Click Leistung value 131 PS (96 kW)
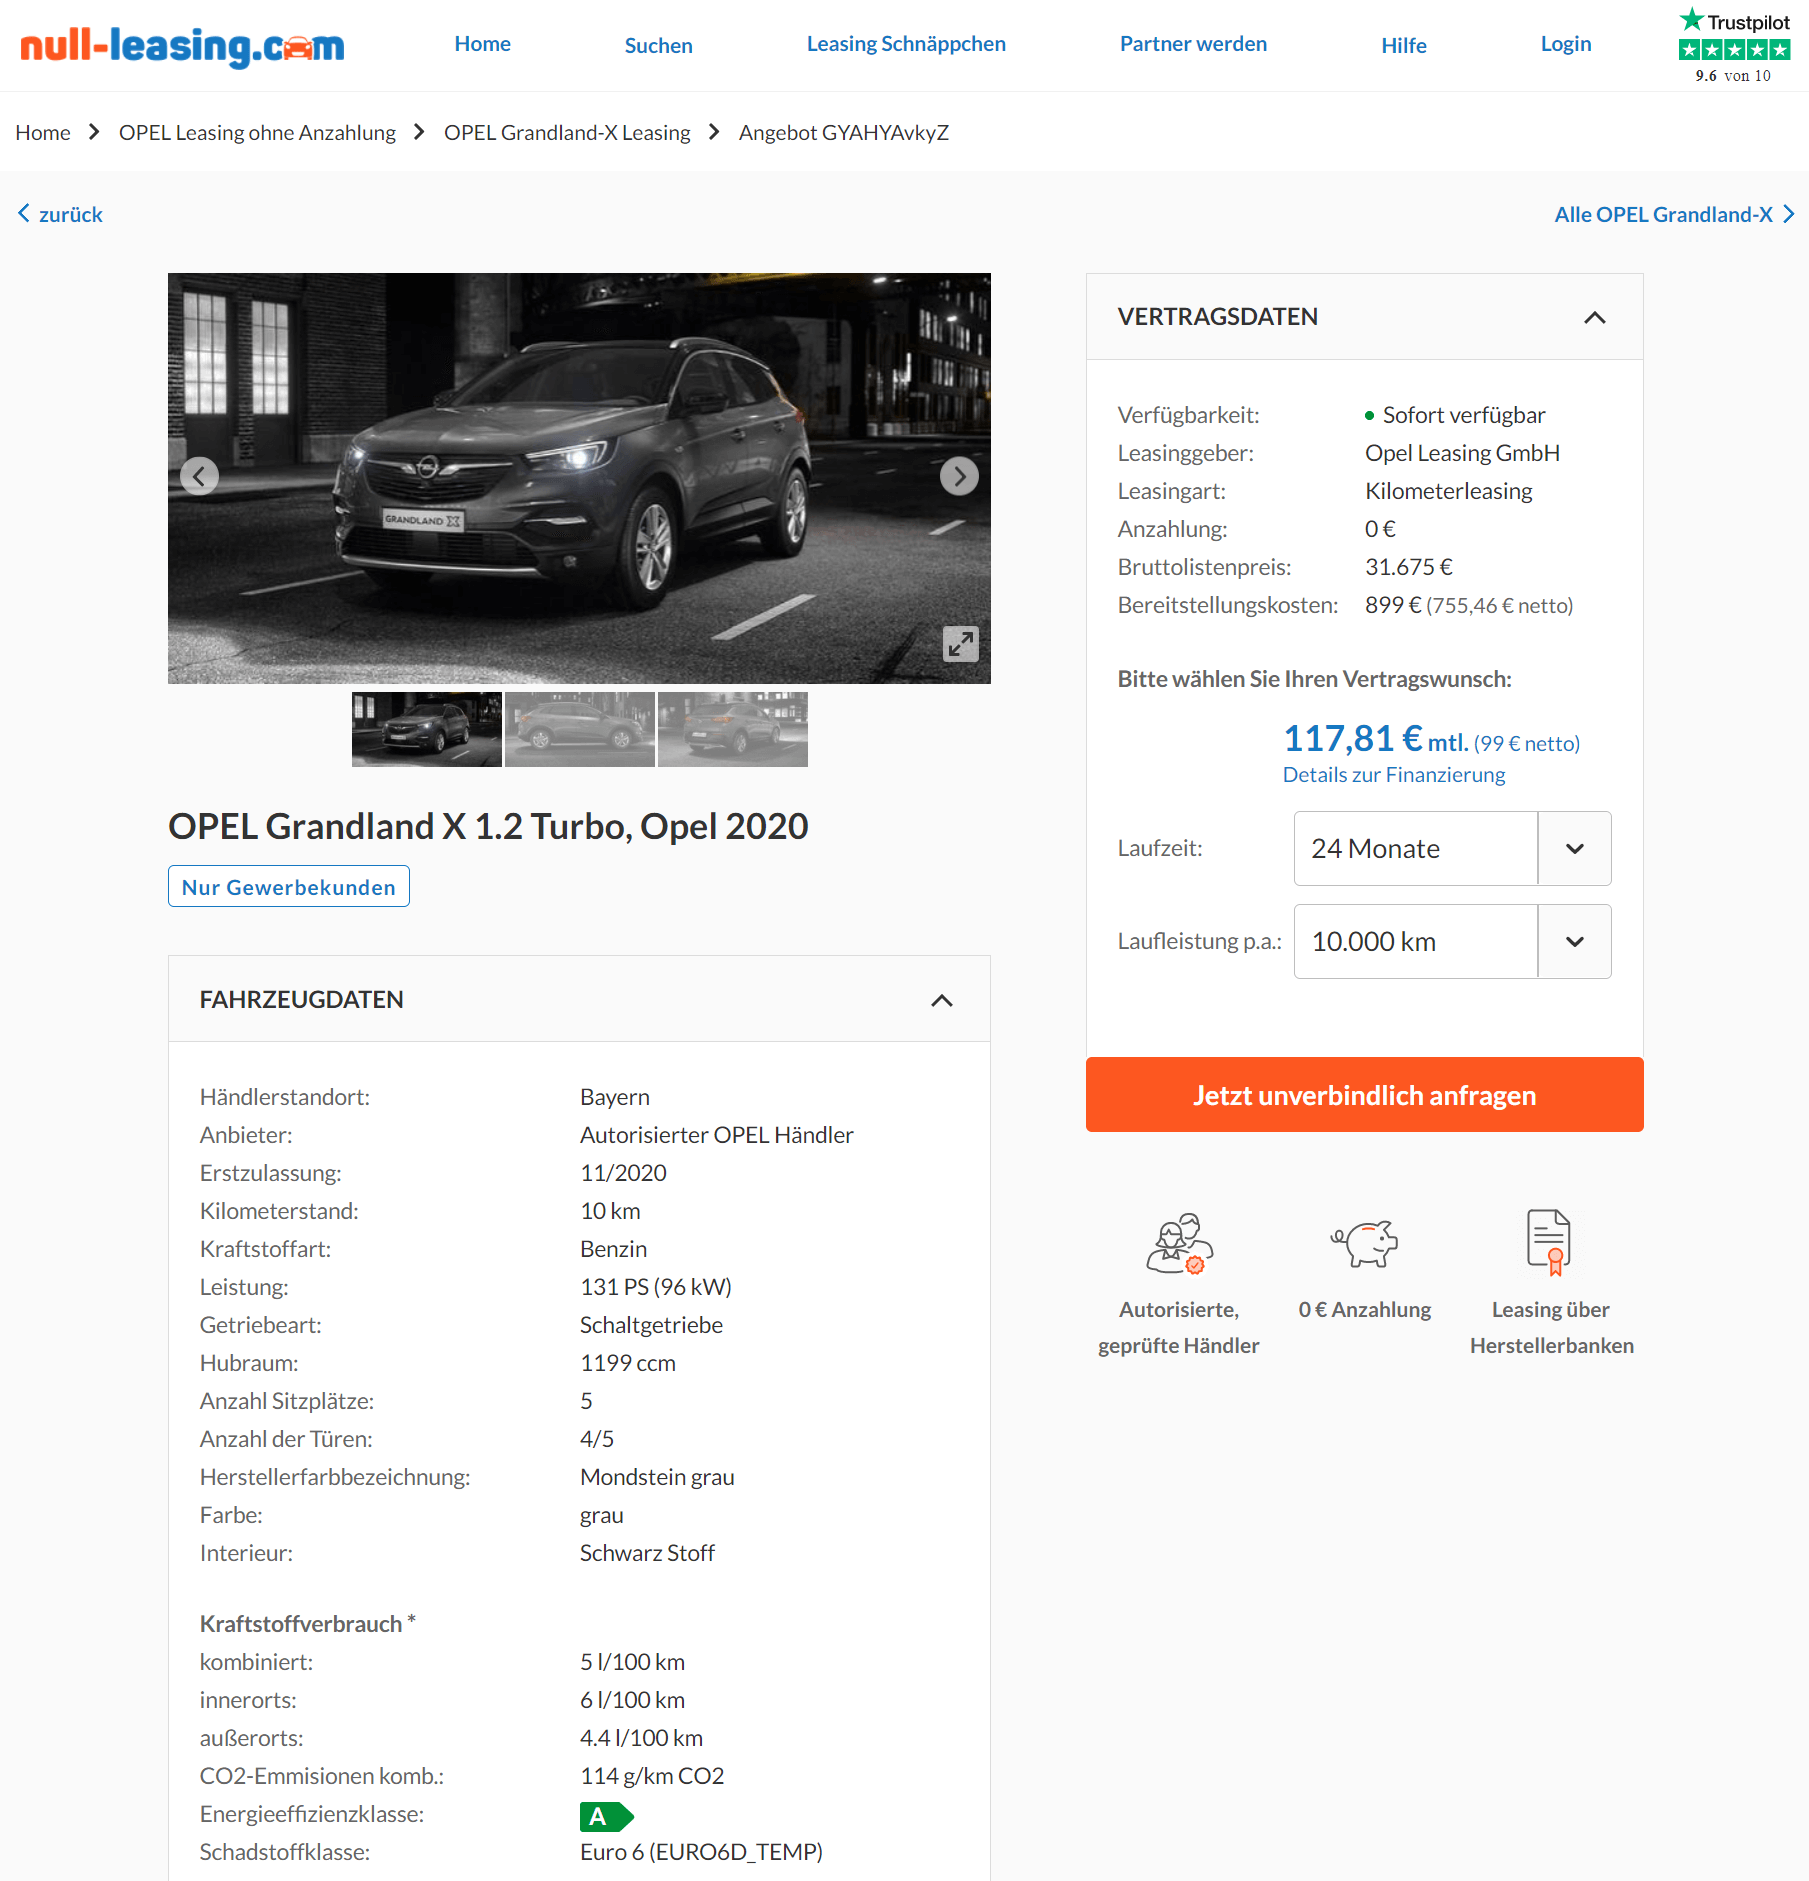Image resolution: width=1809 pixels, height=1881 pixels. pos(656,1287)
